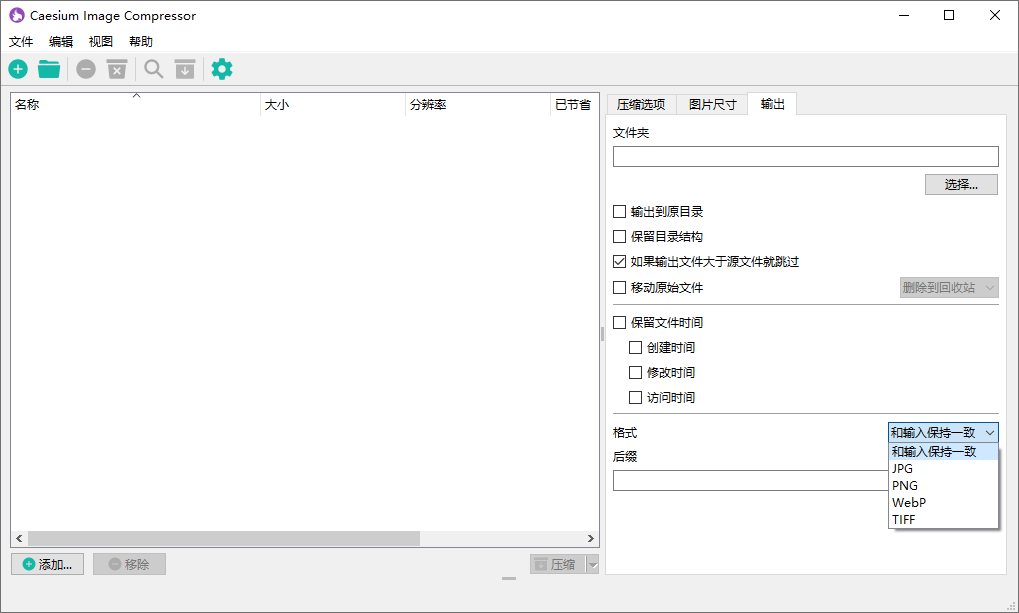
Task: Click the file list scroll left arrow
Action: [x=19, y=538]
